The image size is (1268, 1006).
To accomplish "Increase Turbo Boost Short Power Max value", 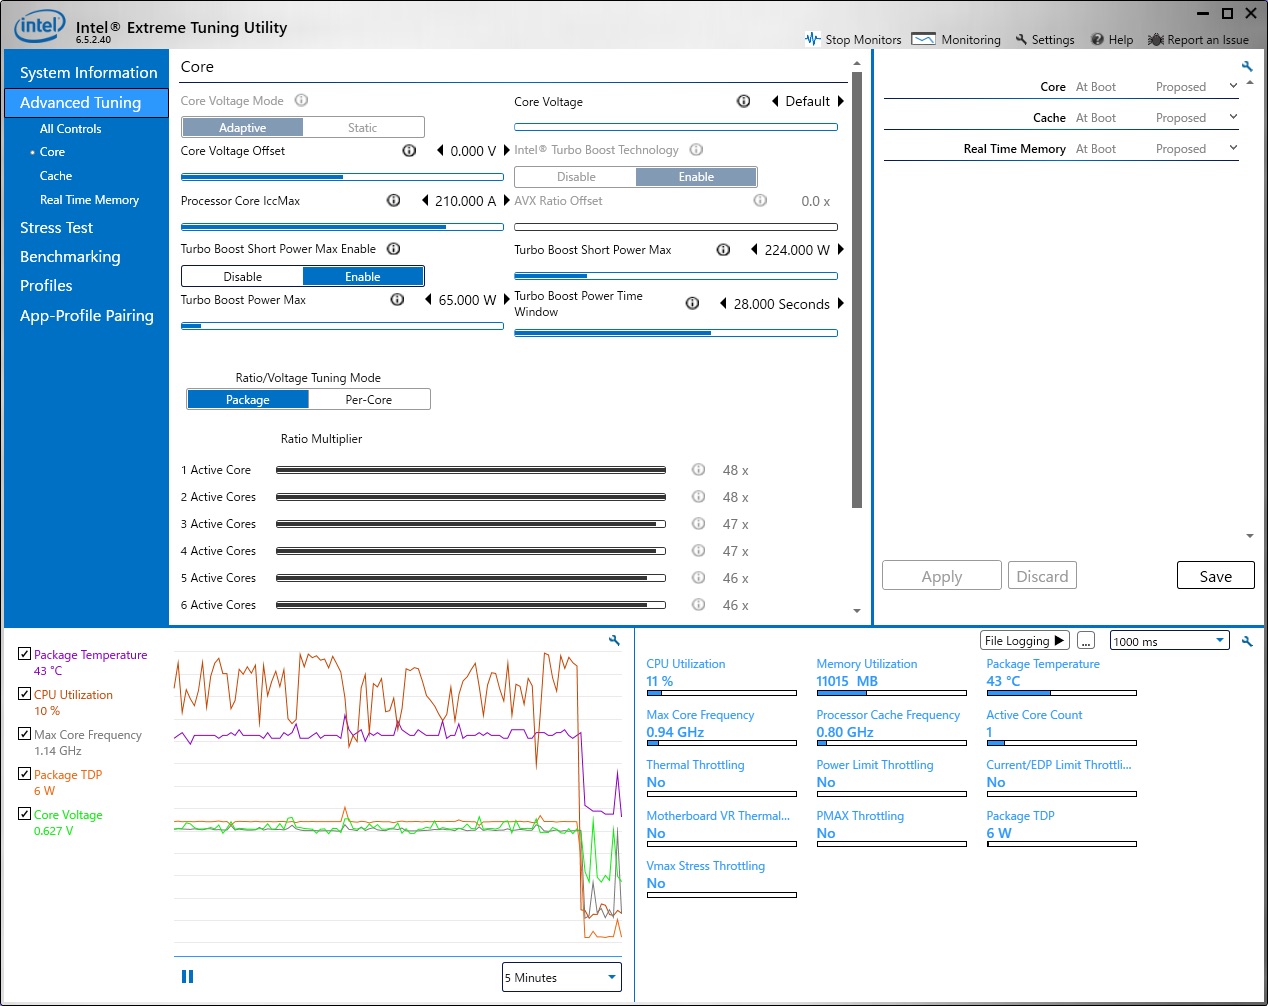I will 840,249.
